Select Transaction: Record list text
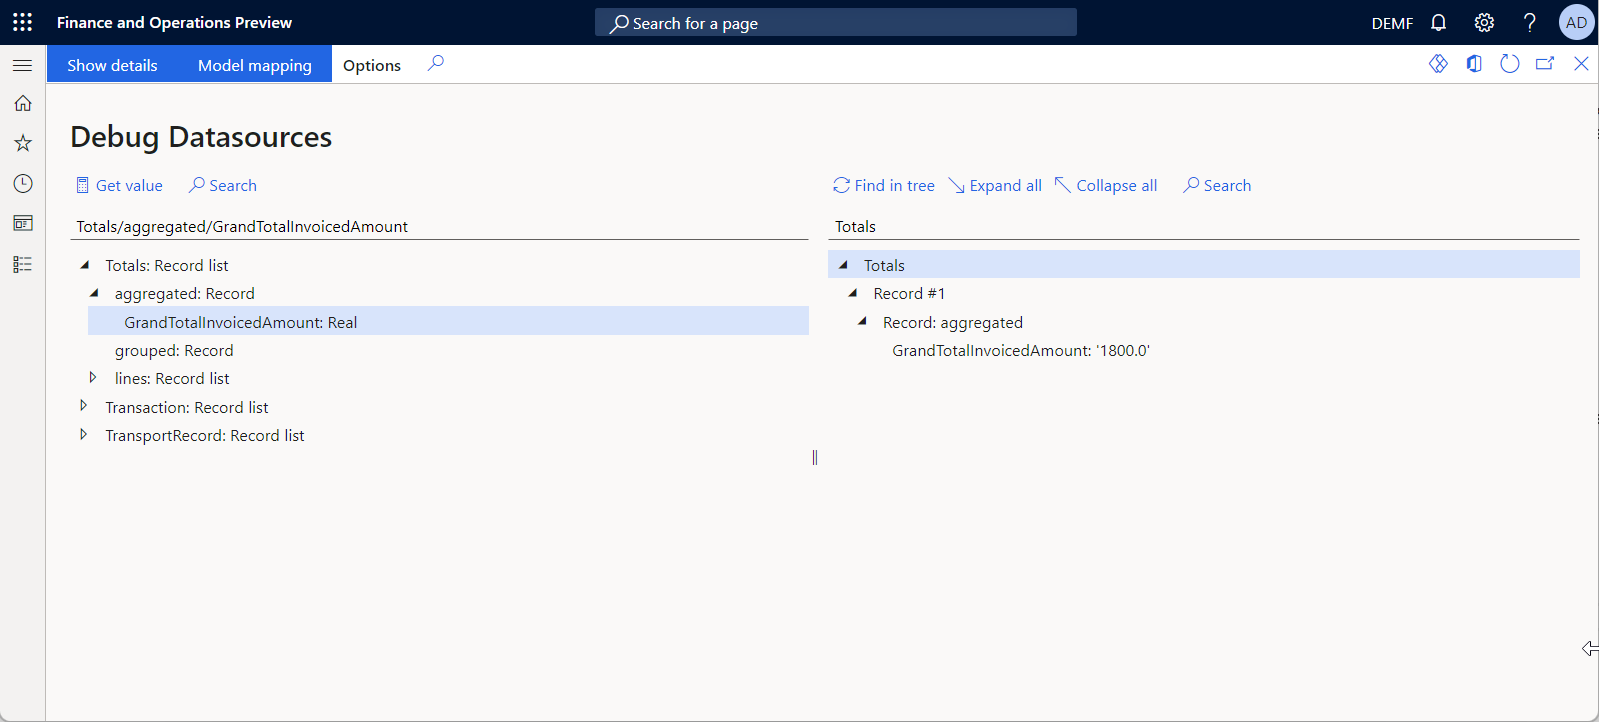 [x=187, y=407]
